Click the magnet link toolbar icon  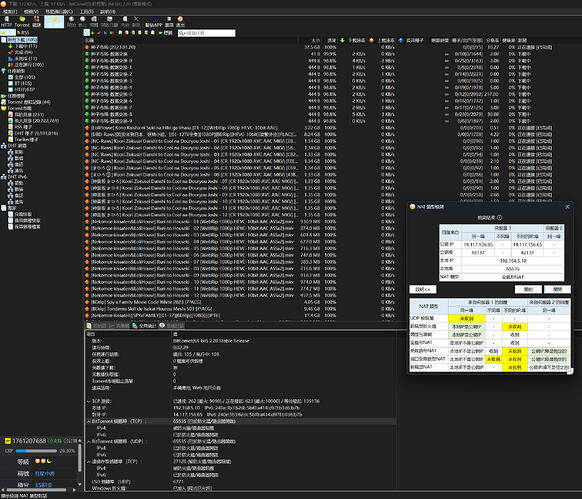coord(36,22)
